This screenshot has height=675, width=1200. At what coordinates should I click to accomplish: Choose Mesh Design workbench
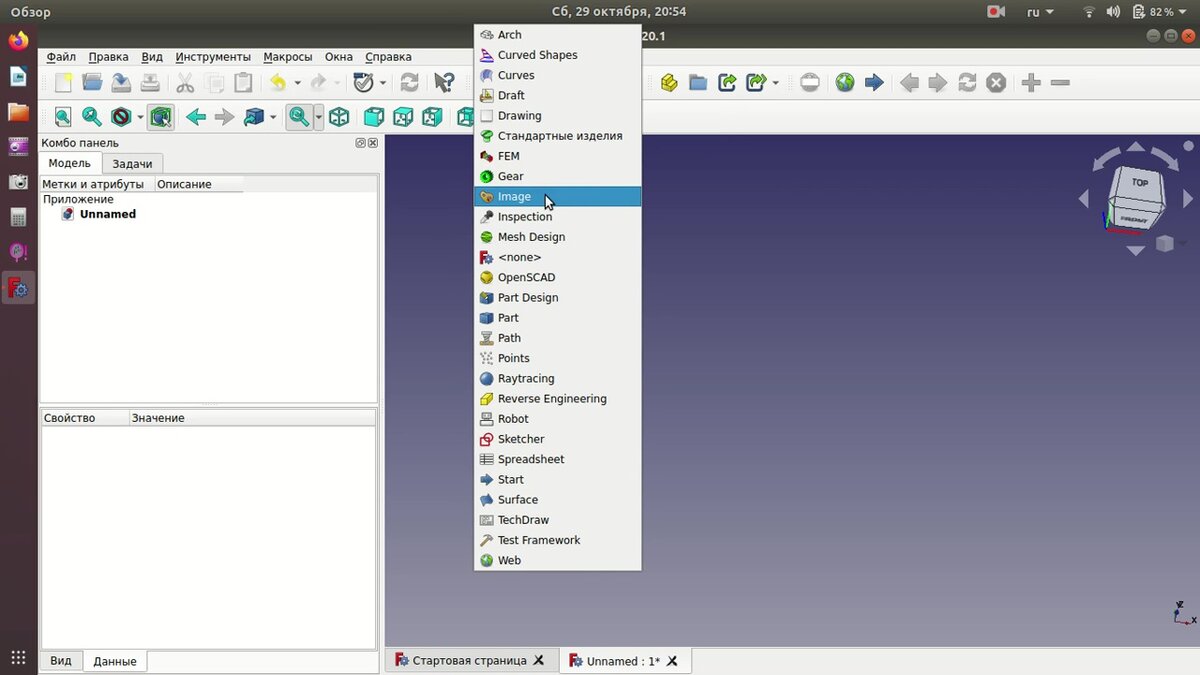557,237
